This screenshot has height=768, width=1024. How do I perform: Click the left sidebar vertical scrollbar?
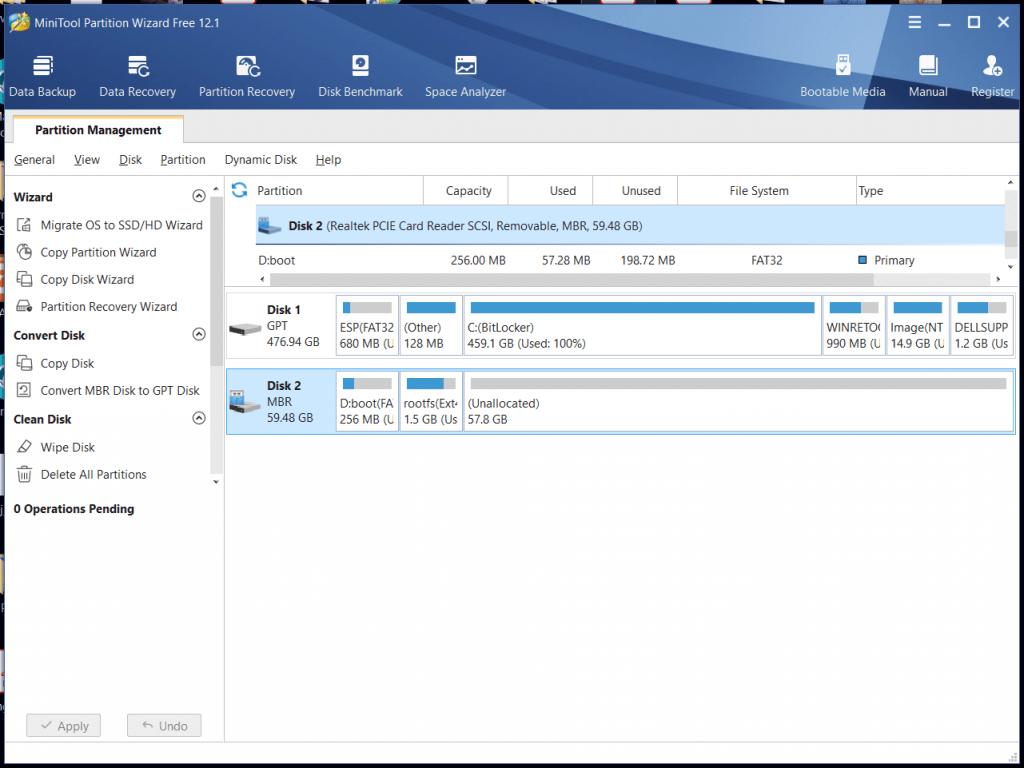click(x=216, y=281)
